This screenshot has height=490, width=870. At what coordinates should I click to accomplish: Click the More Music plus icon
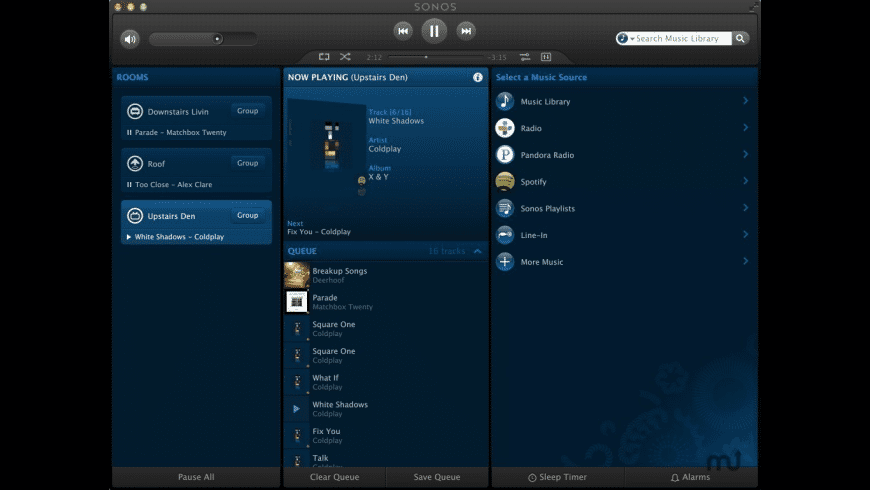pos(505,261)
